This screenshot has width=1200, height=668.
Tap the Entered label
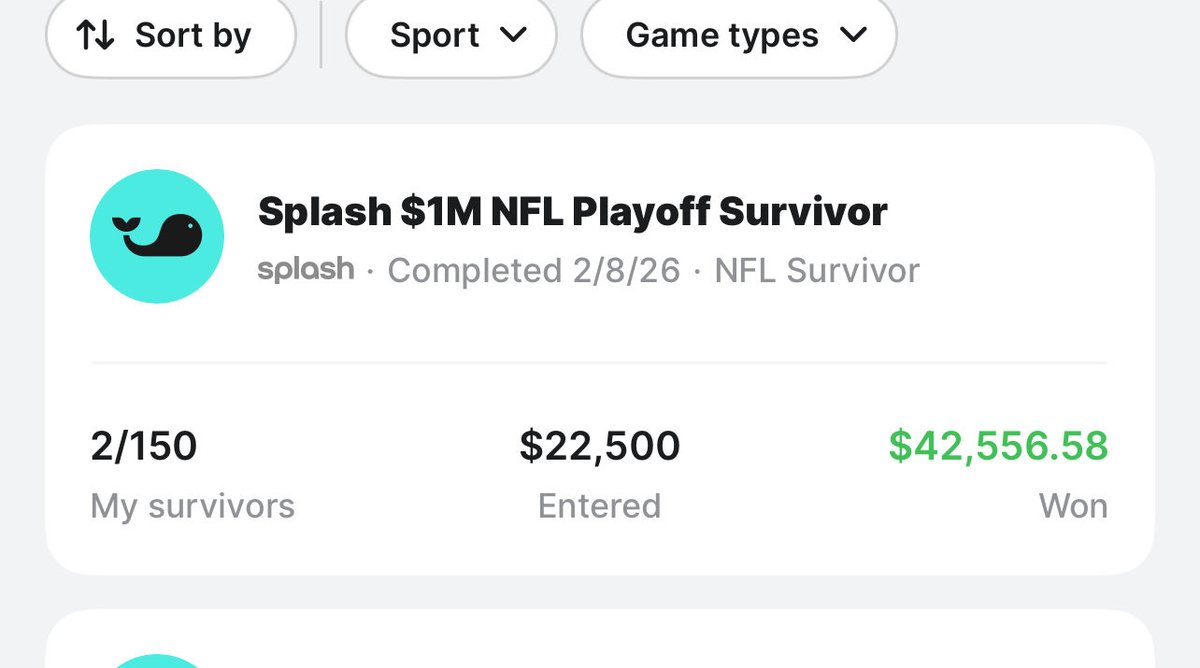(x=599, y=506)
